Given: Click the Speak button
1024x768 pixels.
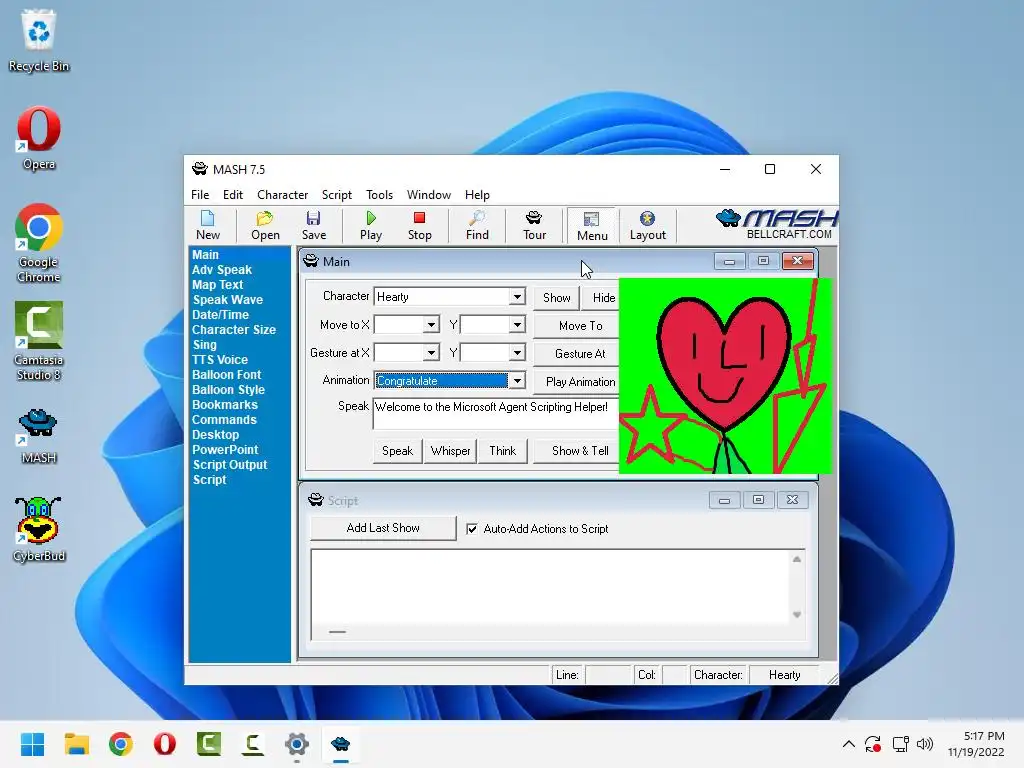Looking at the screenshot, I should tap(397, 451).
